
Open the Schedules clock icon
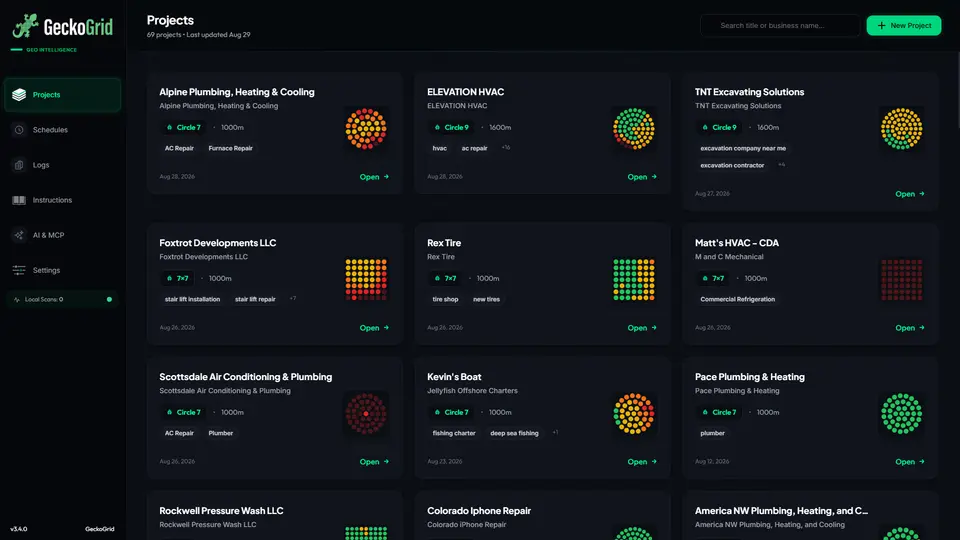(x=19, y=130)
